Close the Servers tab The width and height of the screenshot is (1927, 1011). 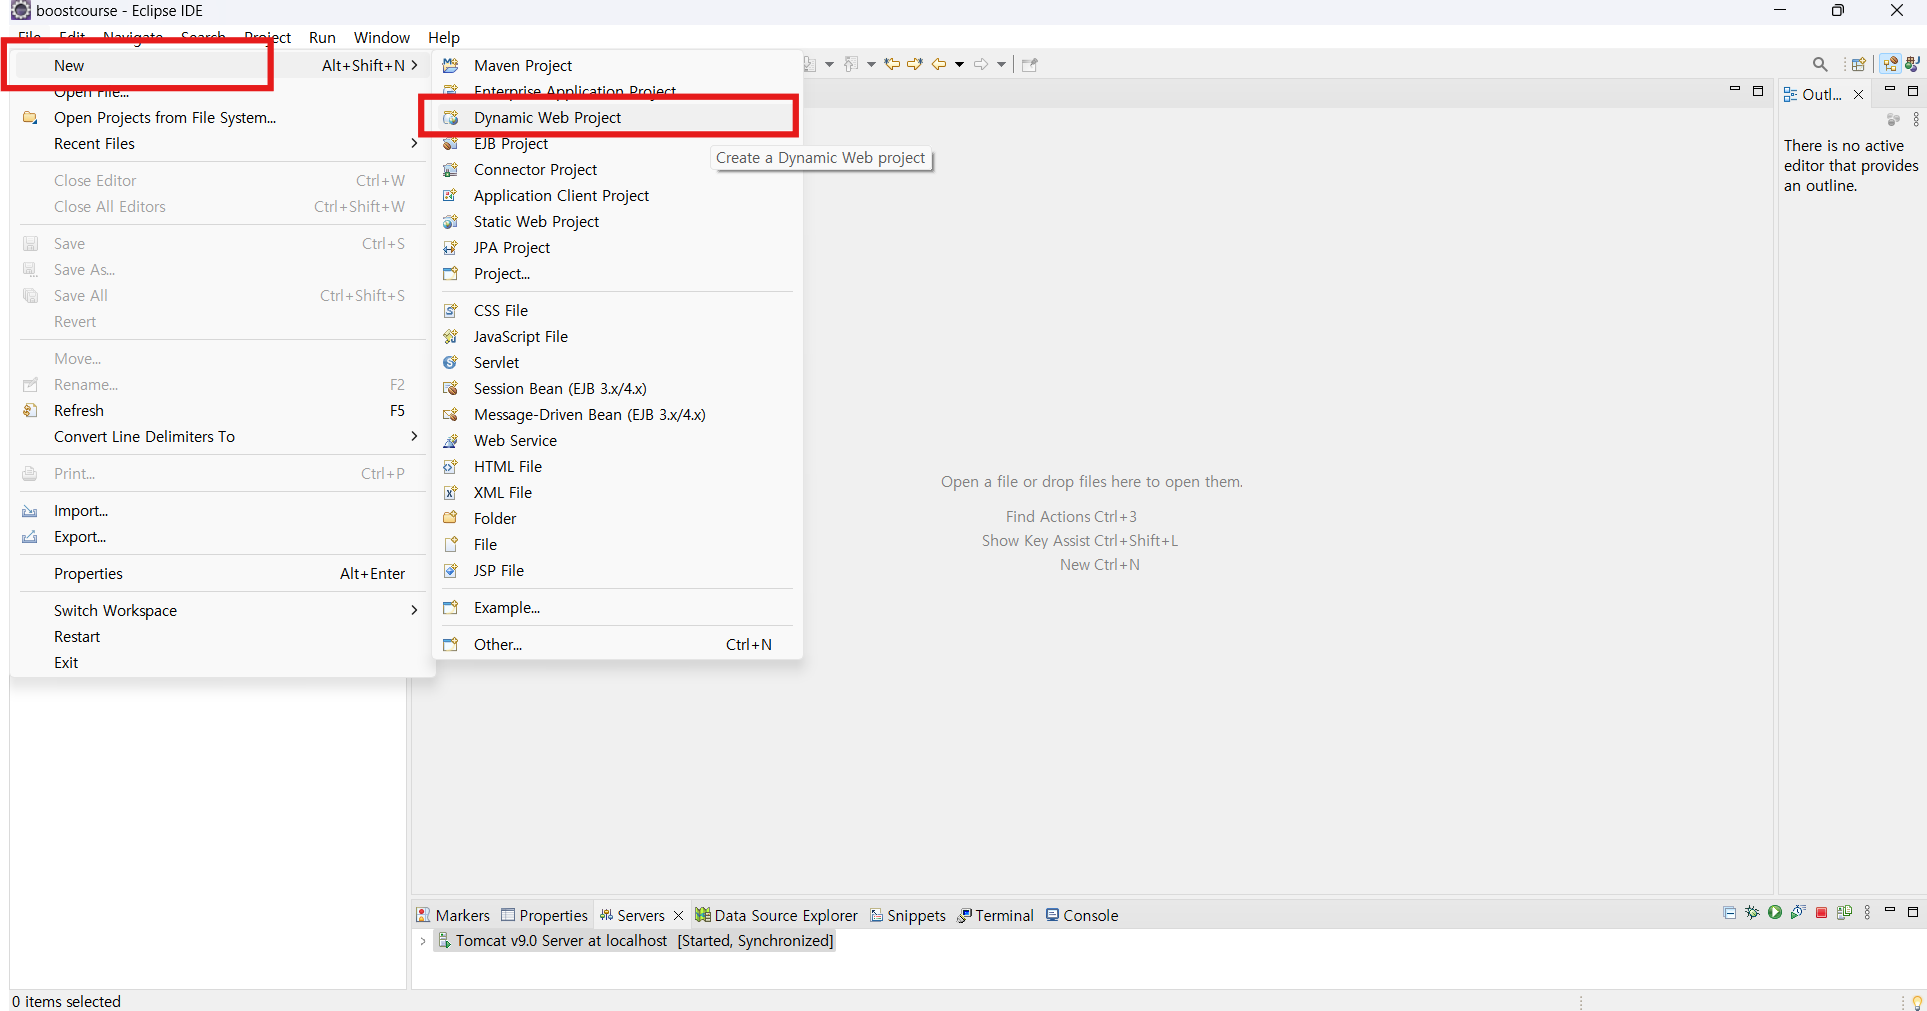pos(678,915)
